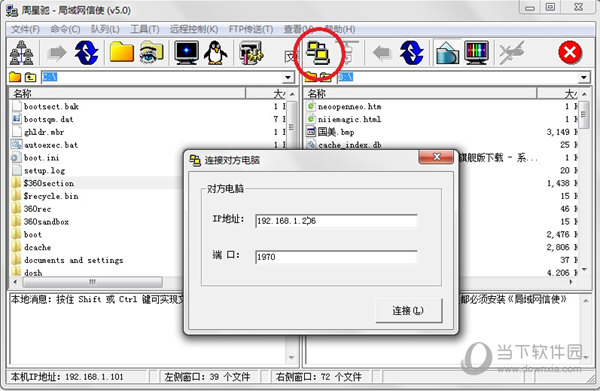Click right pane 名称 column header
The height and width of the screenshot is (391, 600).
coord(421,93)
